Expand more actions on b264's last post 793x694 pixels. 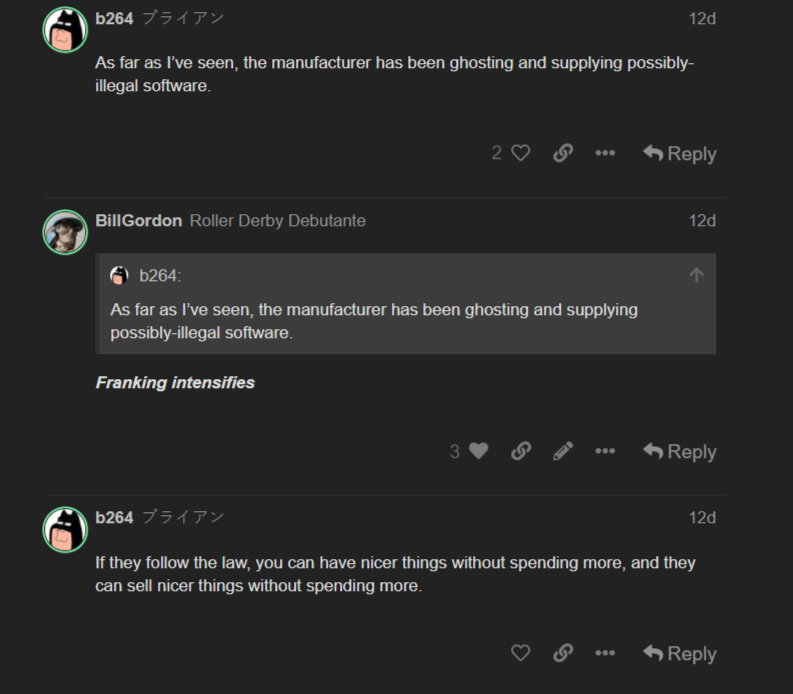click(605, 653)
